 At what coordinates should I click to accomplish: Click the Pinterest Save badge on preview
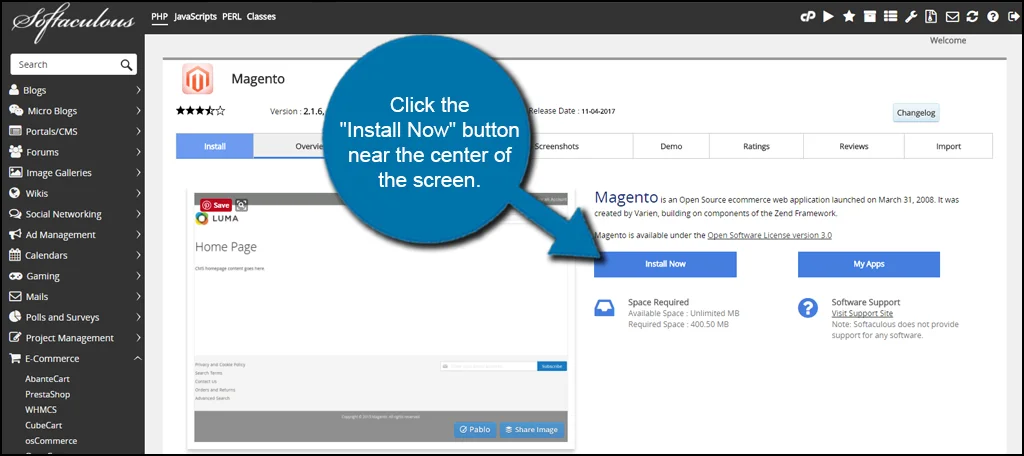coord(216,205)
